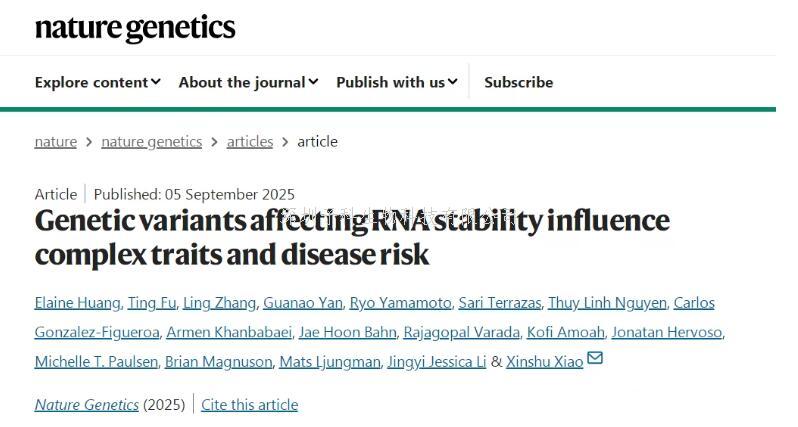Open author Michelle T. Paulsen
Viewport: 798px width, 427px height.
[95, 361]
